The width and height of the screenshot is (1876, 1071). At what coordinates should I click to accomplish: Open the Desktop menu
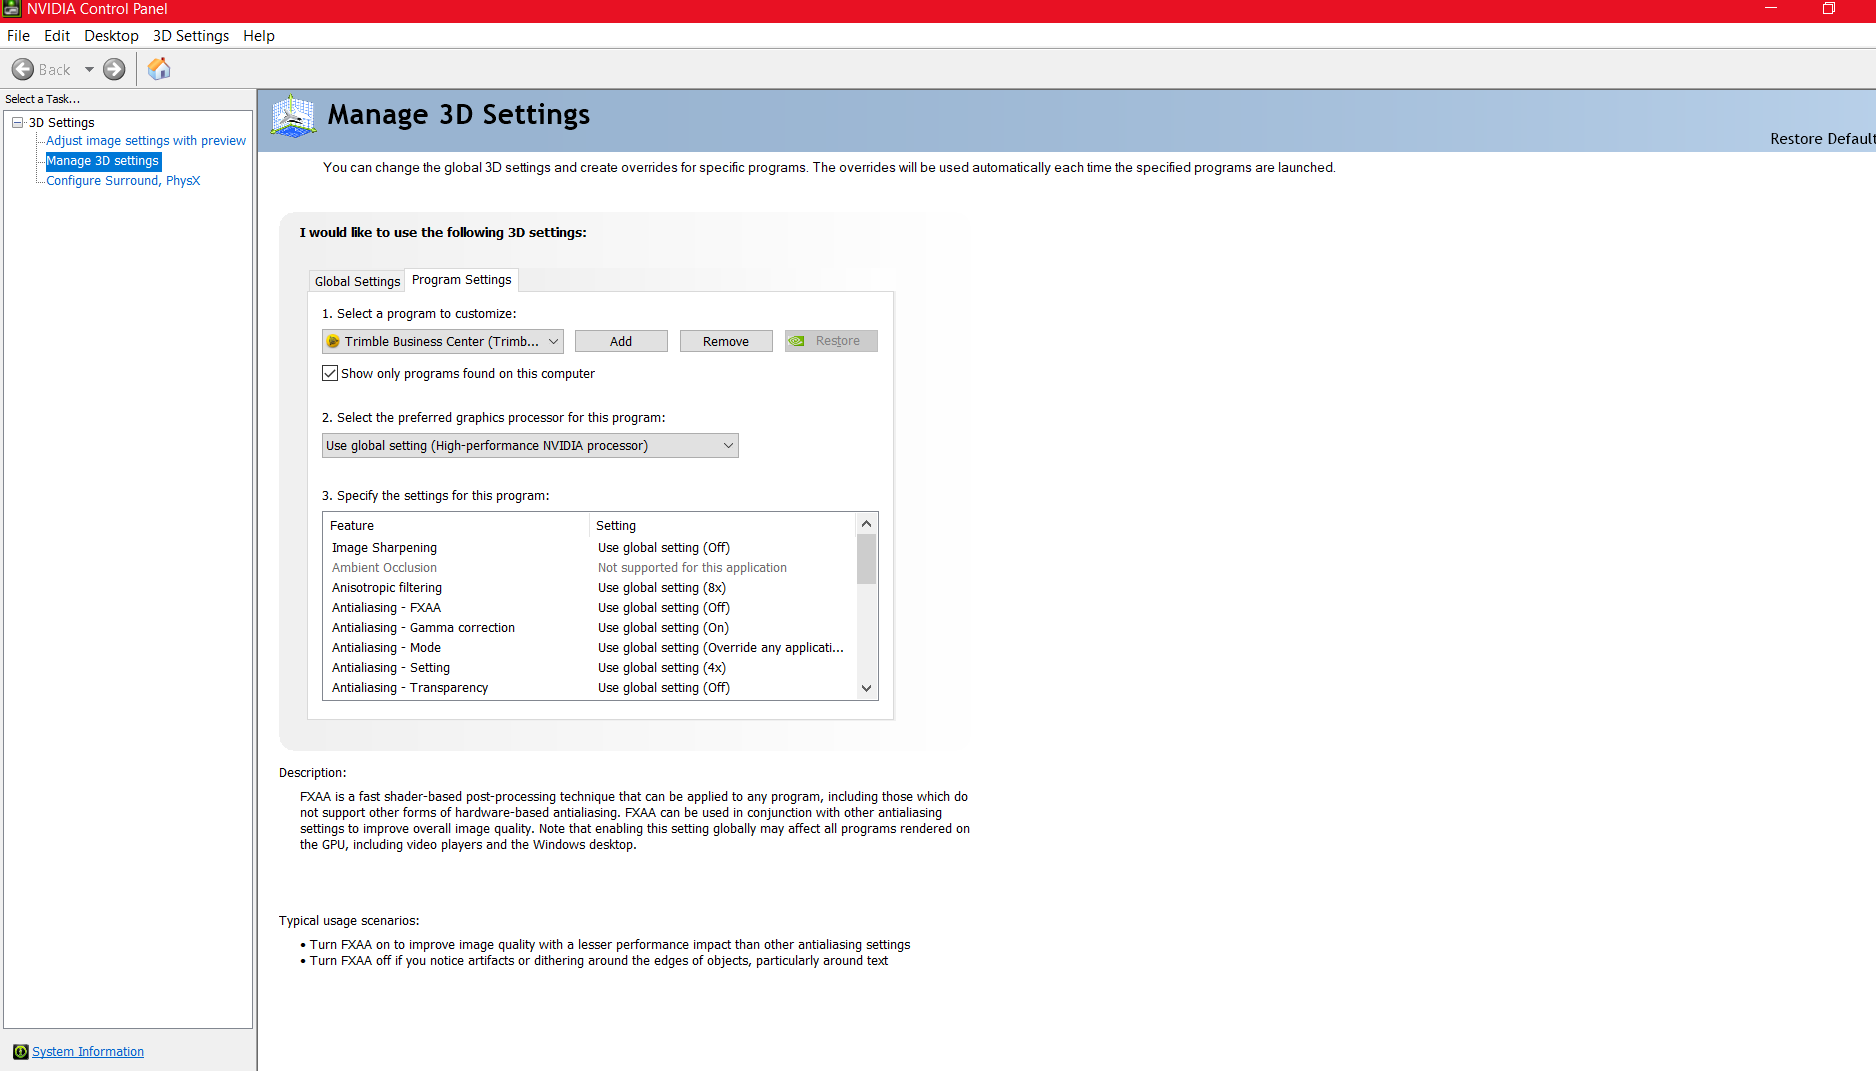coord(111,36)
